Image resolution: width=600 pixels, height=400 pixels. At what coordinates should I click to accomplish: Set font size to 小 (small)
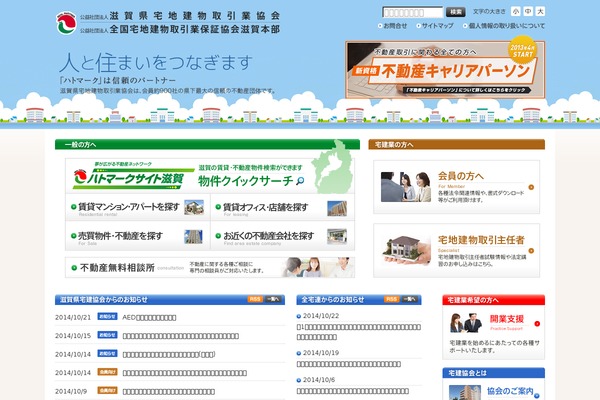point(516,11)
